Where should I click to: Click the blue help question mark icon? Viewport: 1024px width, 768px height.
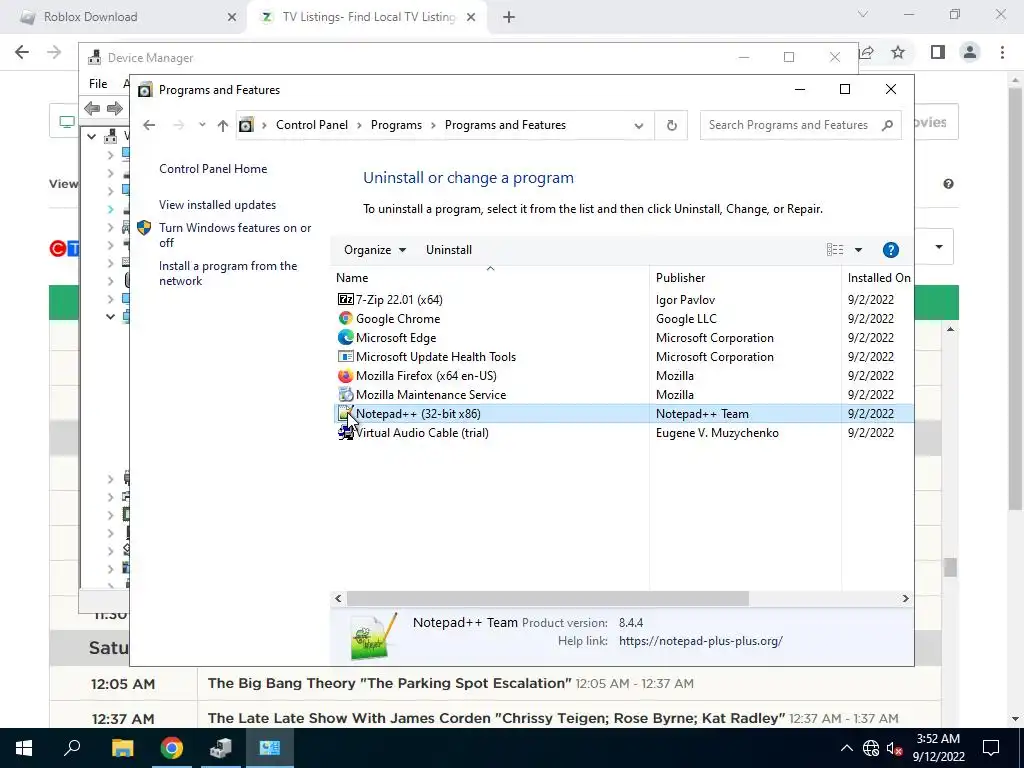pyautogui.click(x=890, y=249)
